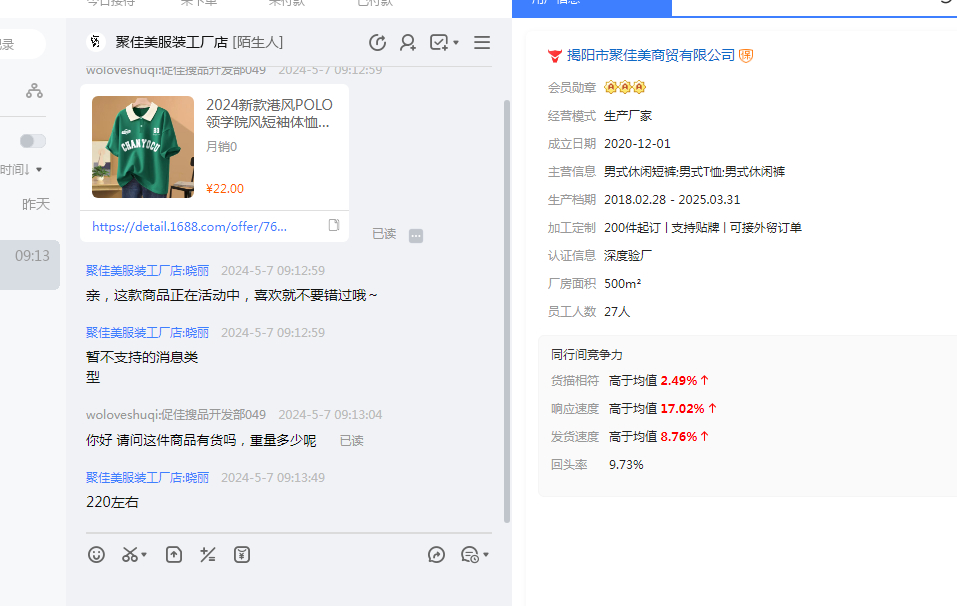Click the scissors screenshot tool
This screenshot has width=957, height=606.
130,554
